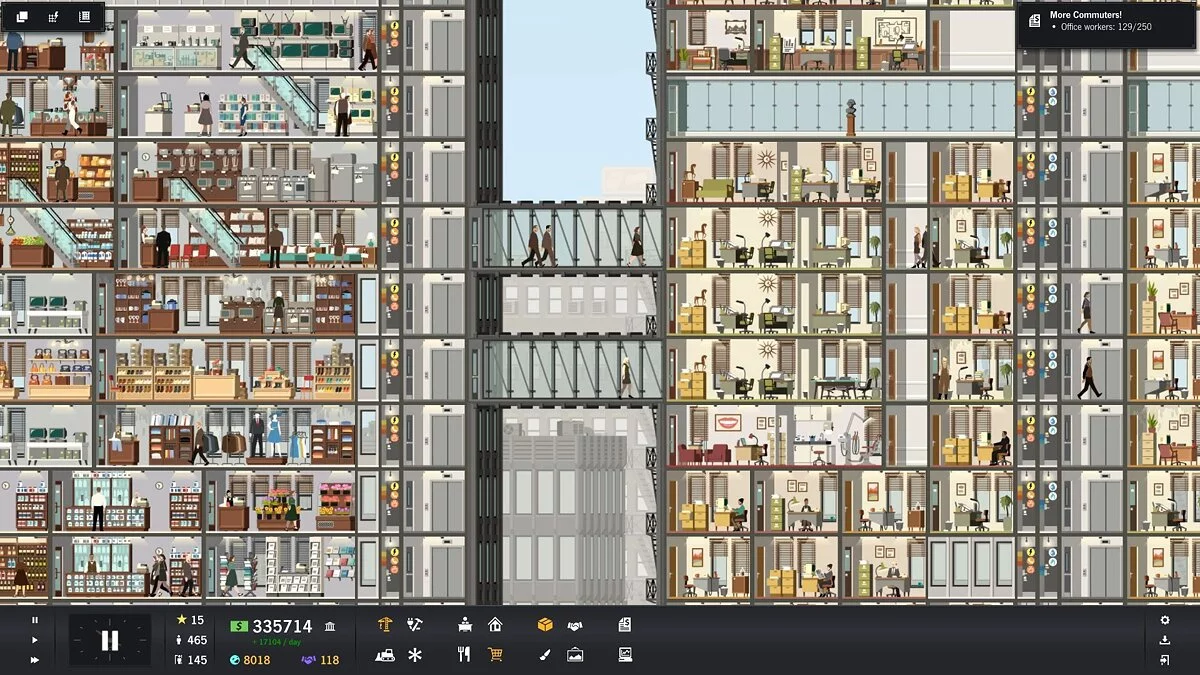Open the handshake contracts icon
The height and width of the screenshot is (675, 1200).
pos(575,625)
